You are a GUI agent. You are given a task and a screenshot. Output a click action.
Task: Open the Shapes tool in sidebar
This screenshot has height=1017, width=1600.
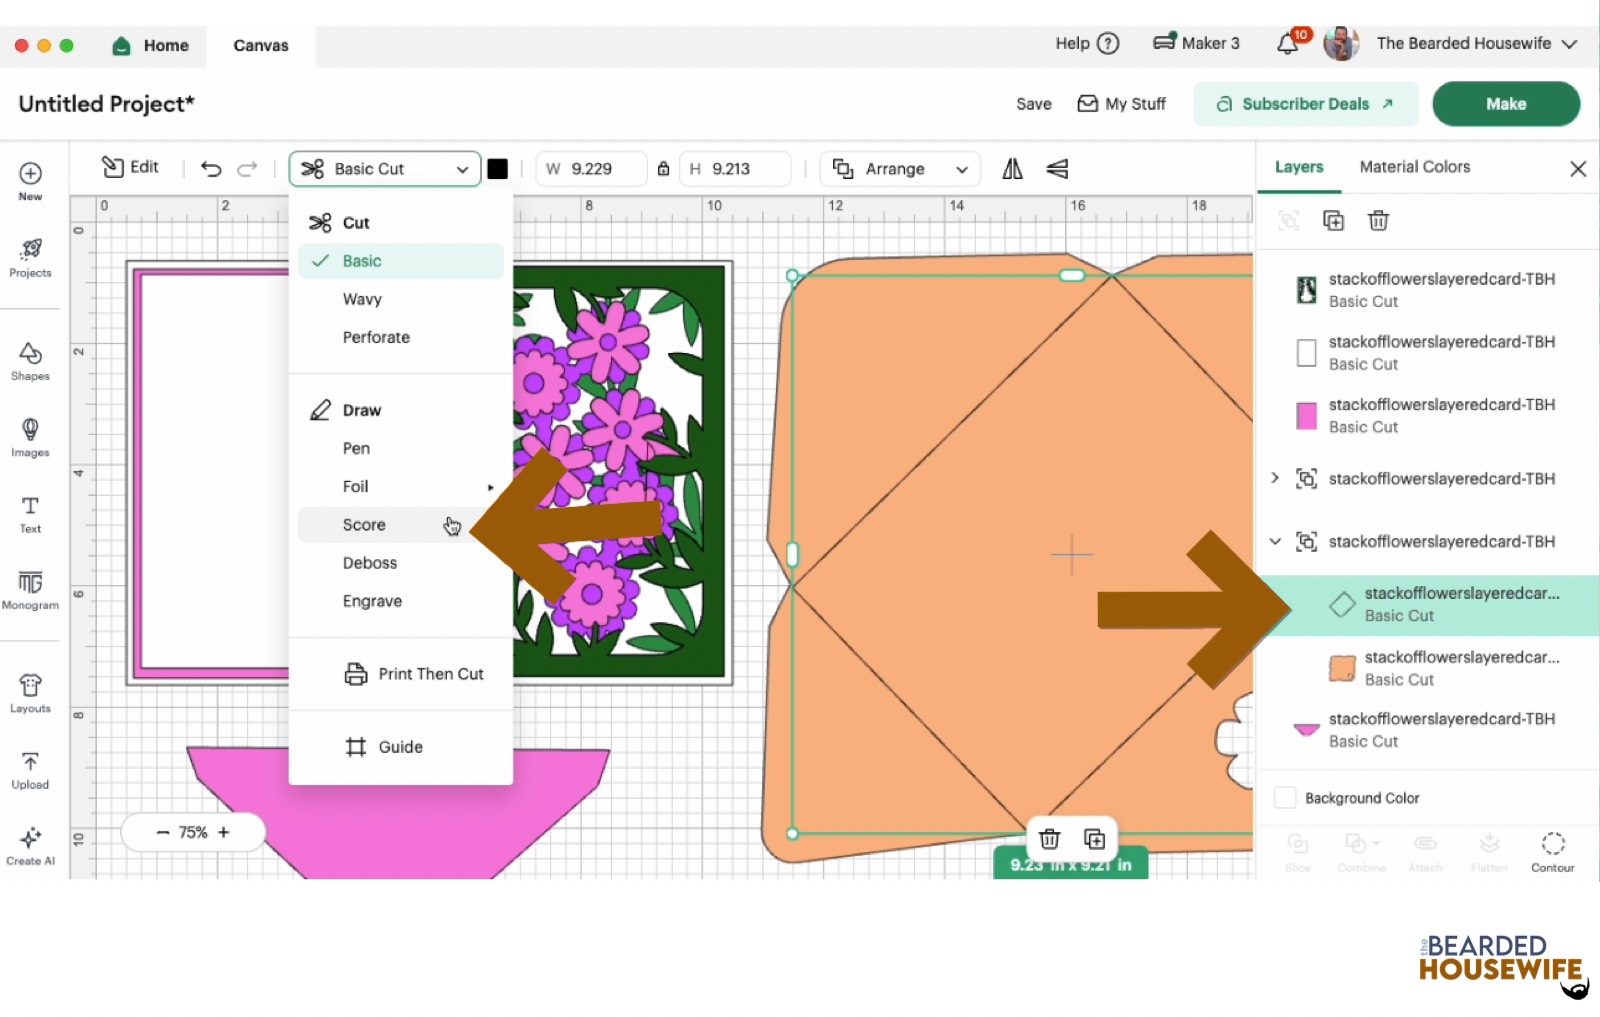point(30,361)
